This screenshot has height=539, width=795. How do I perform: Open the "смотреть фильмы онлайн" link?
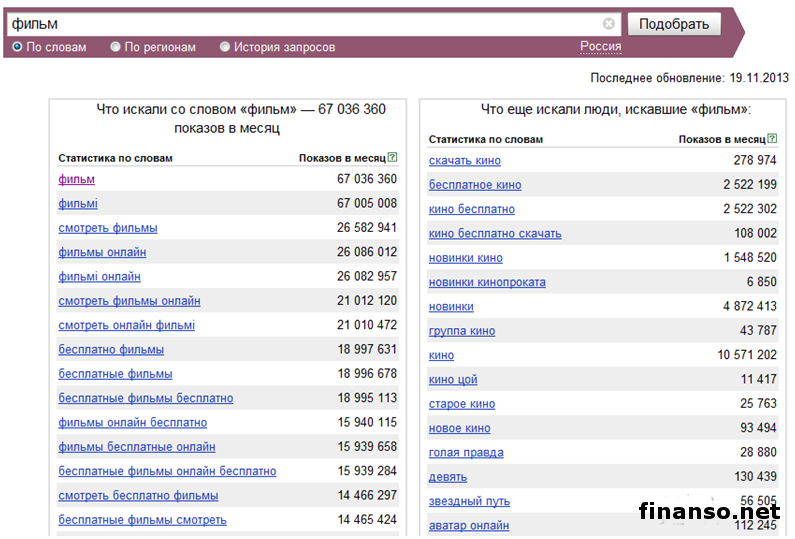[129, 301]
